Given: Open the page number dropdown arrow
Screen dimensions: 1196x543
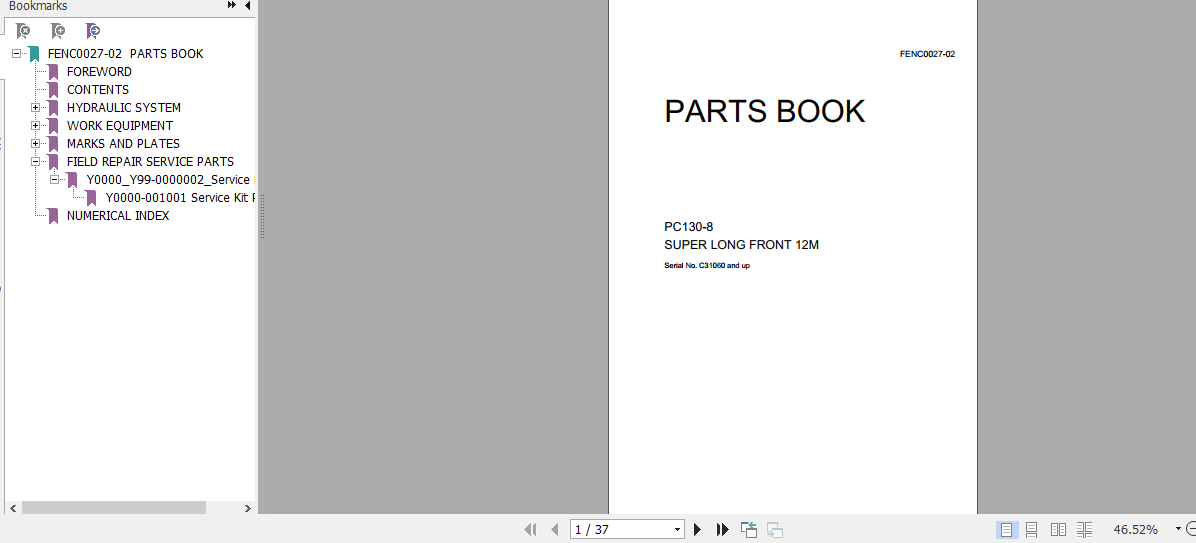Looking at the screenshot, I should tap(677, 529).
